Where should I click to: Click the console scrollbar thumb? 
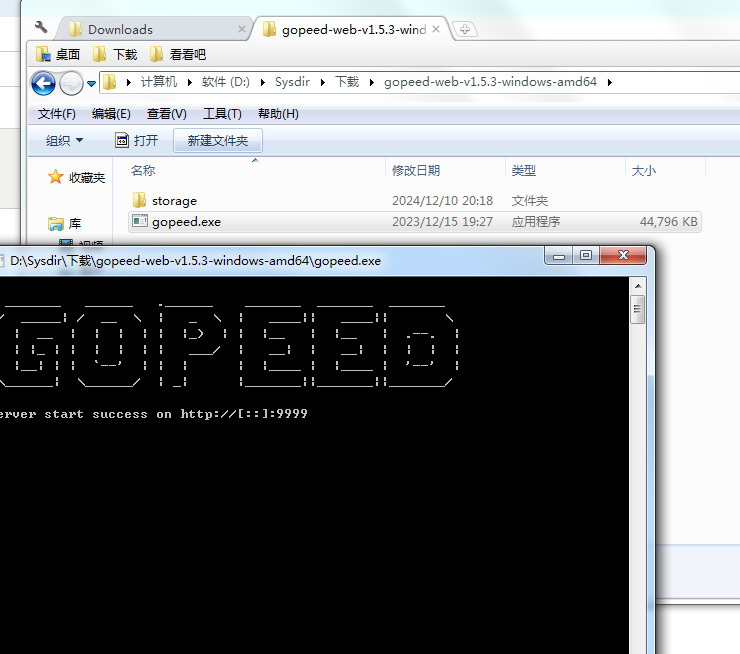pyautogui.click(x=638, y=310)
